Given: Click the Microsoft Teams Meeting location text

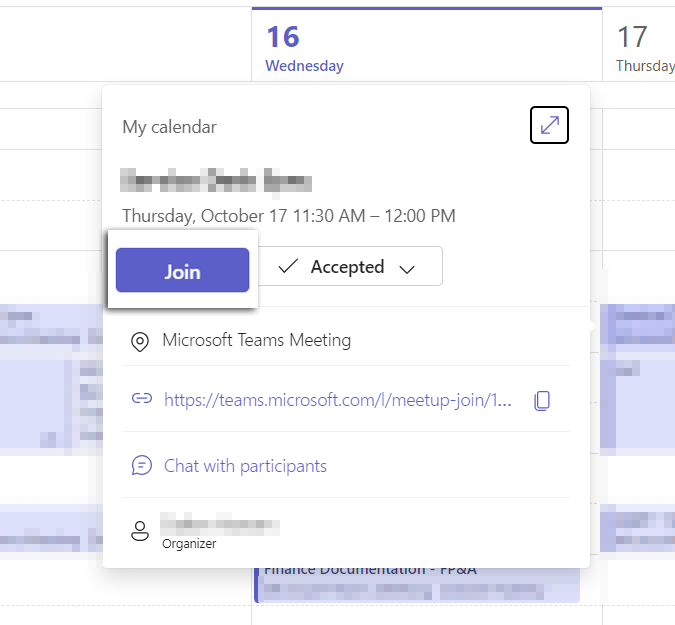Looking at the screenshot, I should click(x=256, y=340).
